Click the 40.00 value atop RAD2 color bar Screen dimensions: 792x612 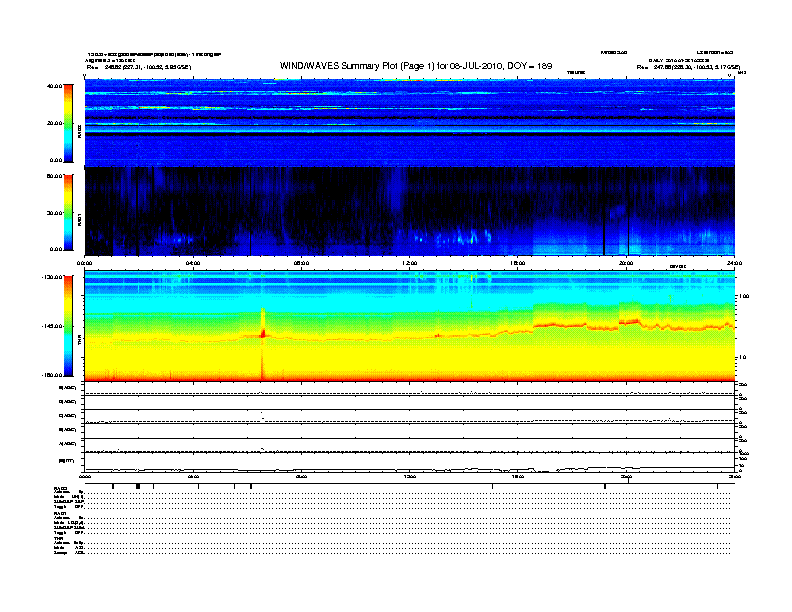pos(54,86)
